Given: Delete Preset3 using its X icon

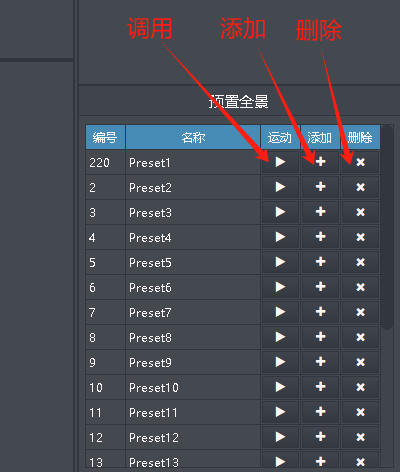Looking at the screenshot, I should click(360, 212).
